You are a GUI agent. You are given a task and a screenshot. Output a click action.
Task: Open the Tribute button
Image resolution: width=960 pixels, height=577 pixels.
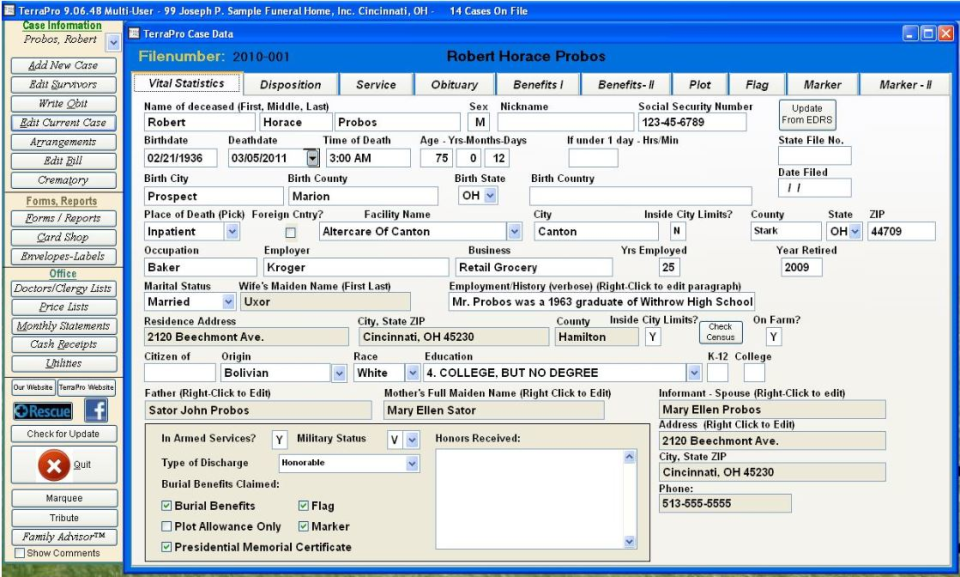coord(64,518)
